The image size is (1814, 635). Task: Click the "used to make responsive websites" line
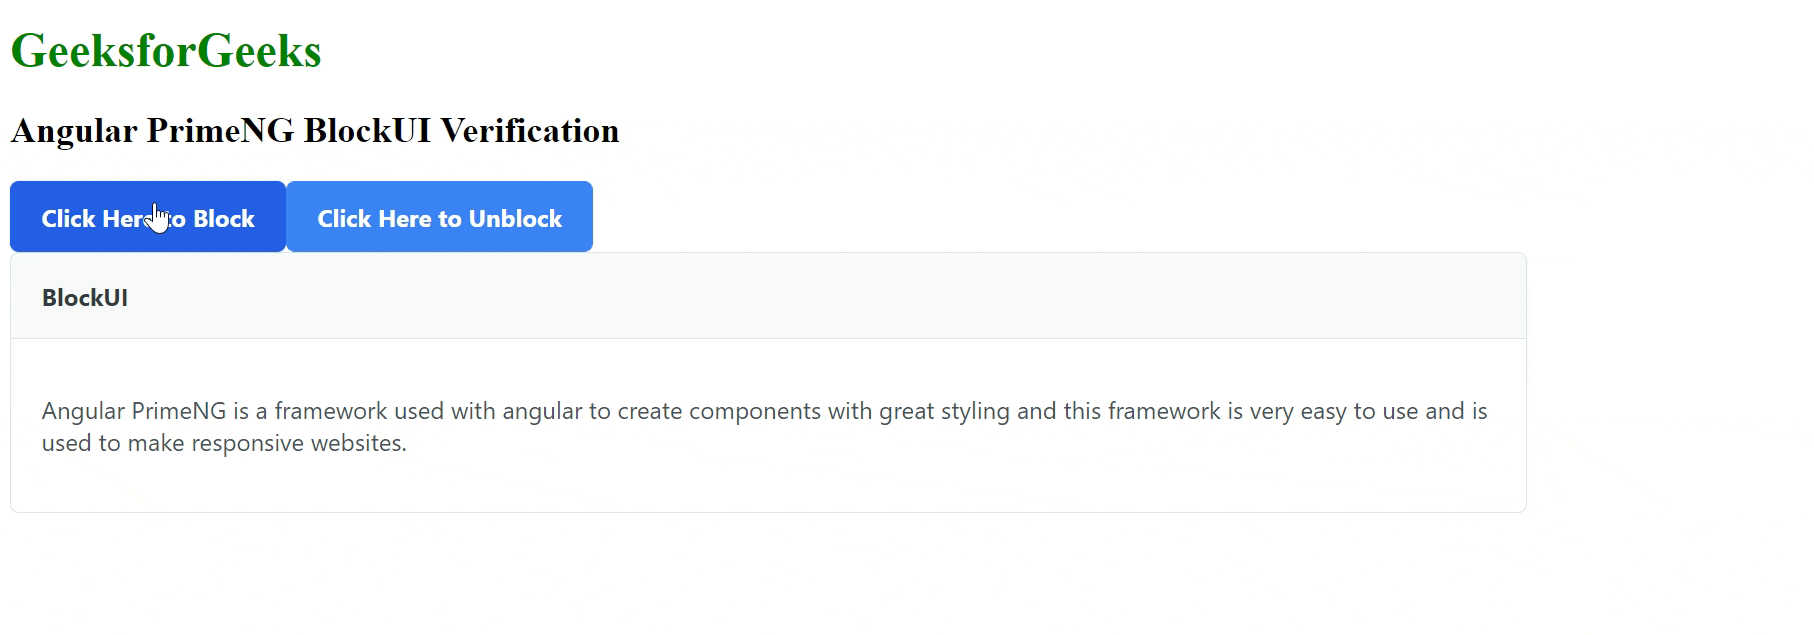224,443
